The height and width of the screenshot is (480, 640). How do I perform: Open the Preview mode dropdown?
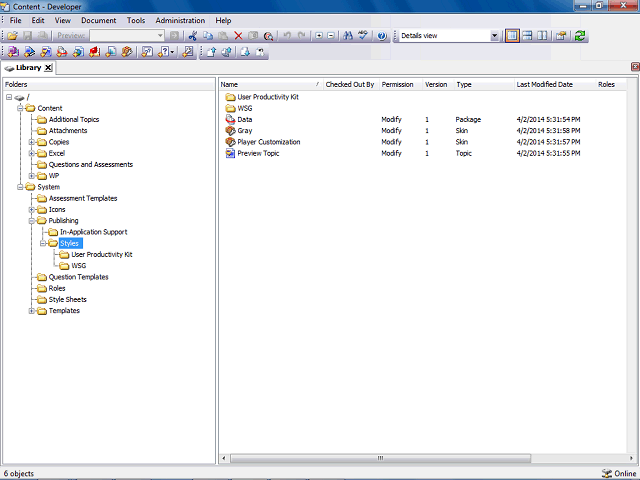[160, 36]
